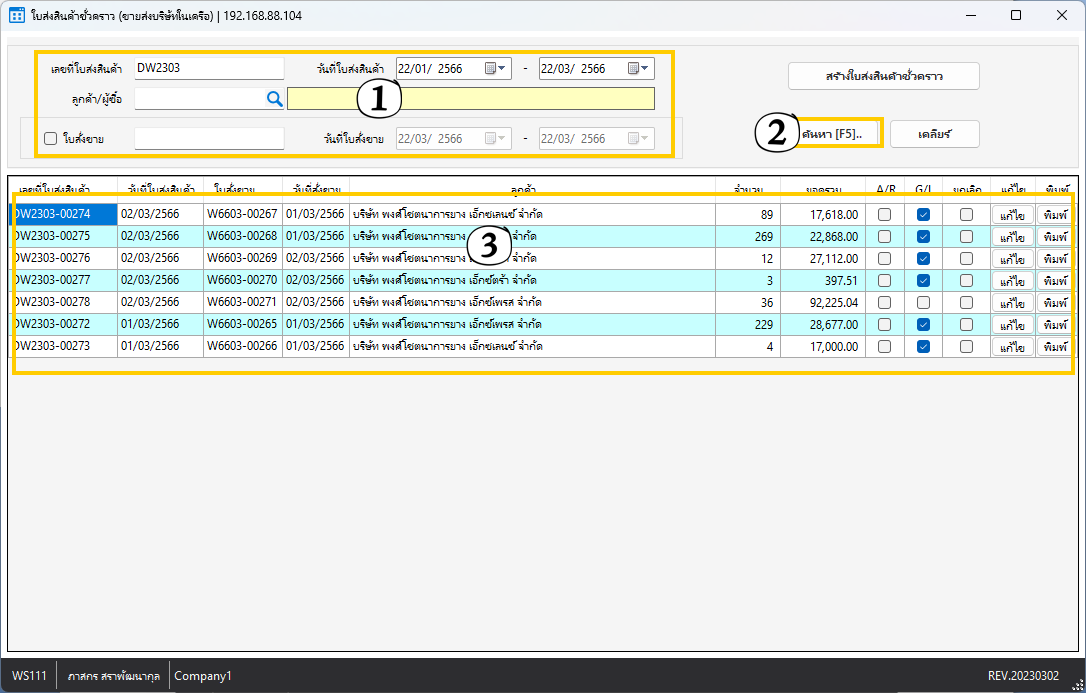Click the สร้างใบส่งสินค้าชั่วคราว button
The width and height of the screenshot is (1086, 693).
(x=883, y=76)
